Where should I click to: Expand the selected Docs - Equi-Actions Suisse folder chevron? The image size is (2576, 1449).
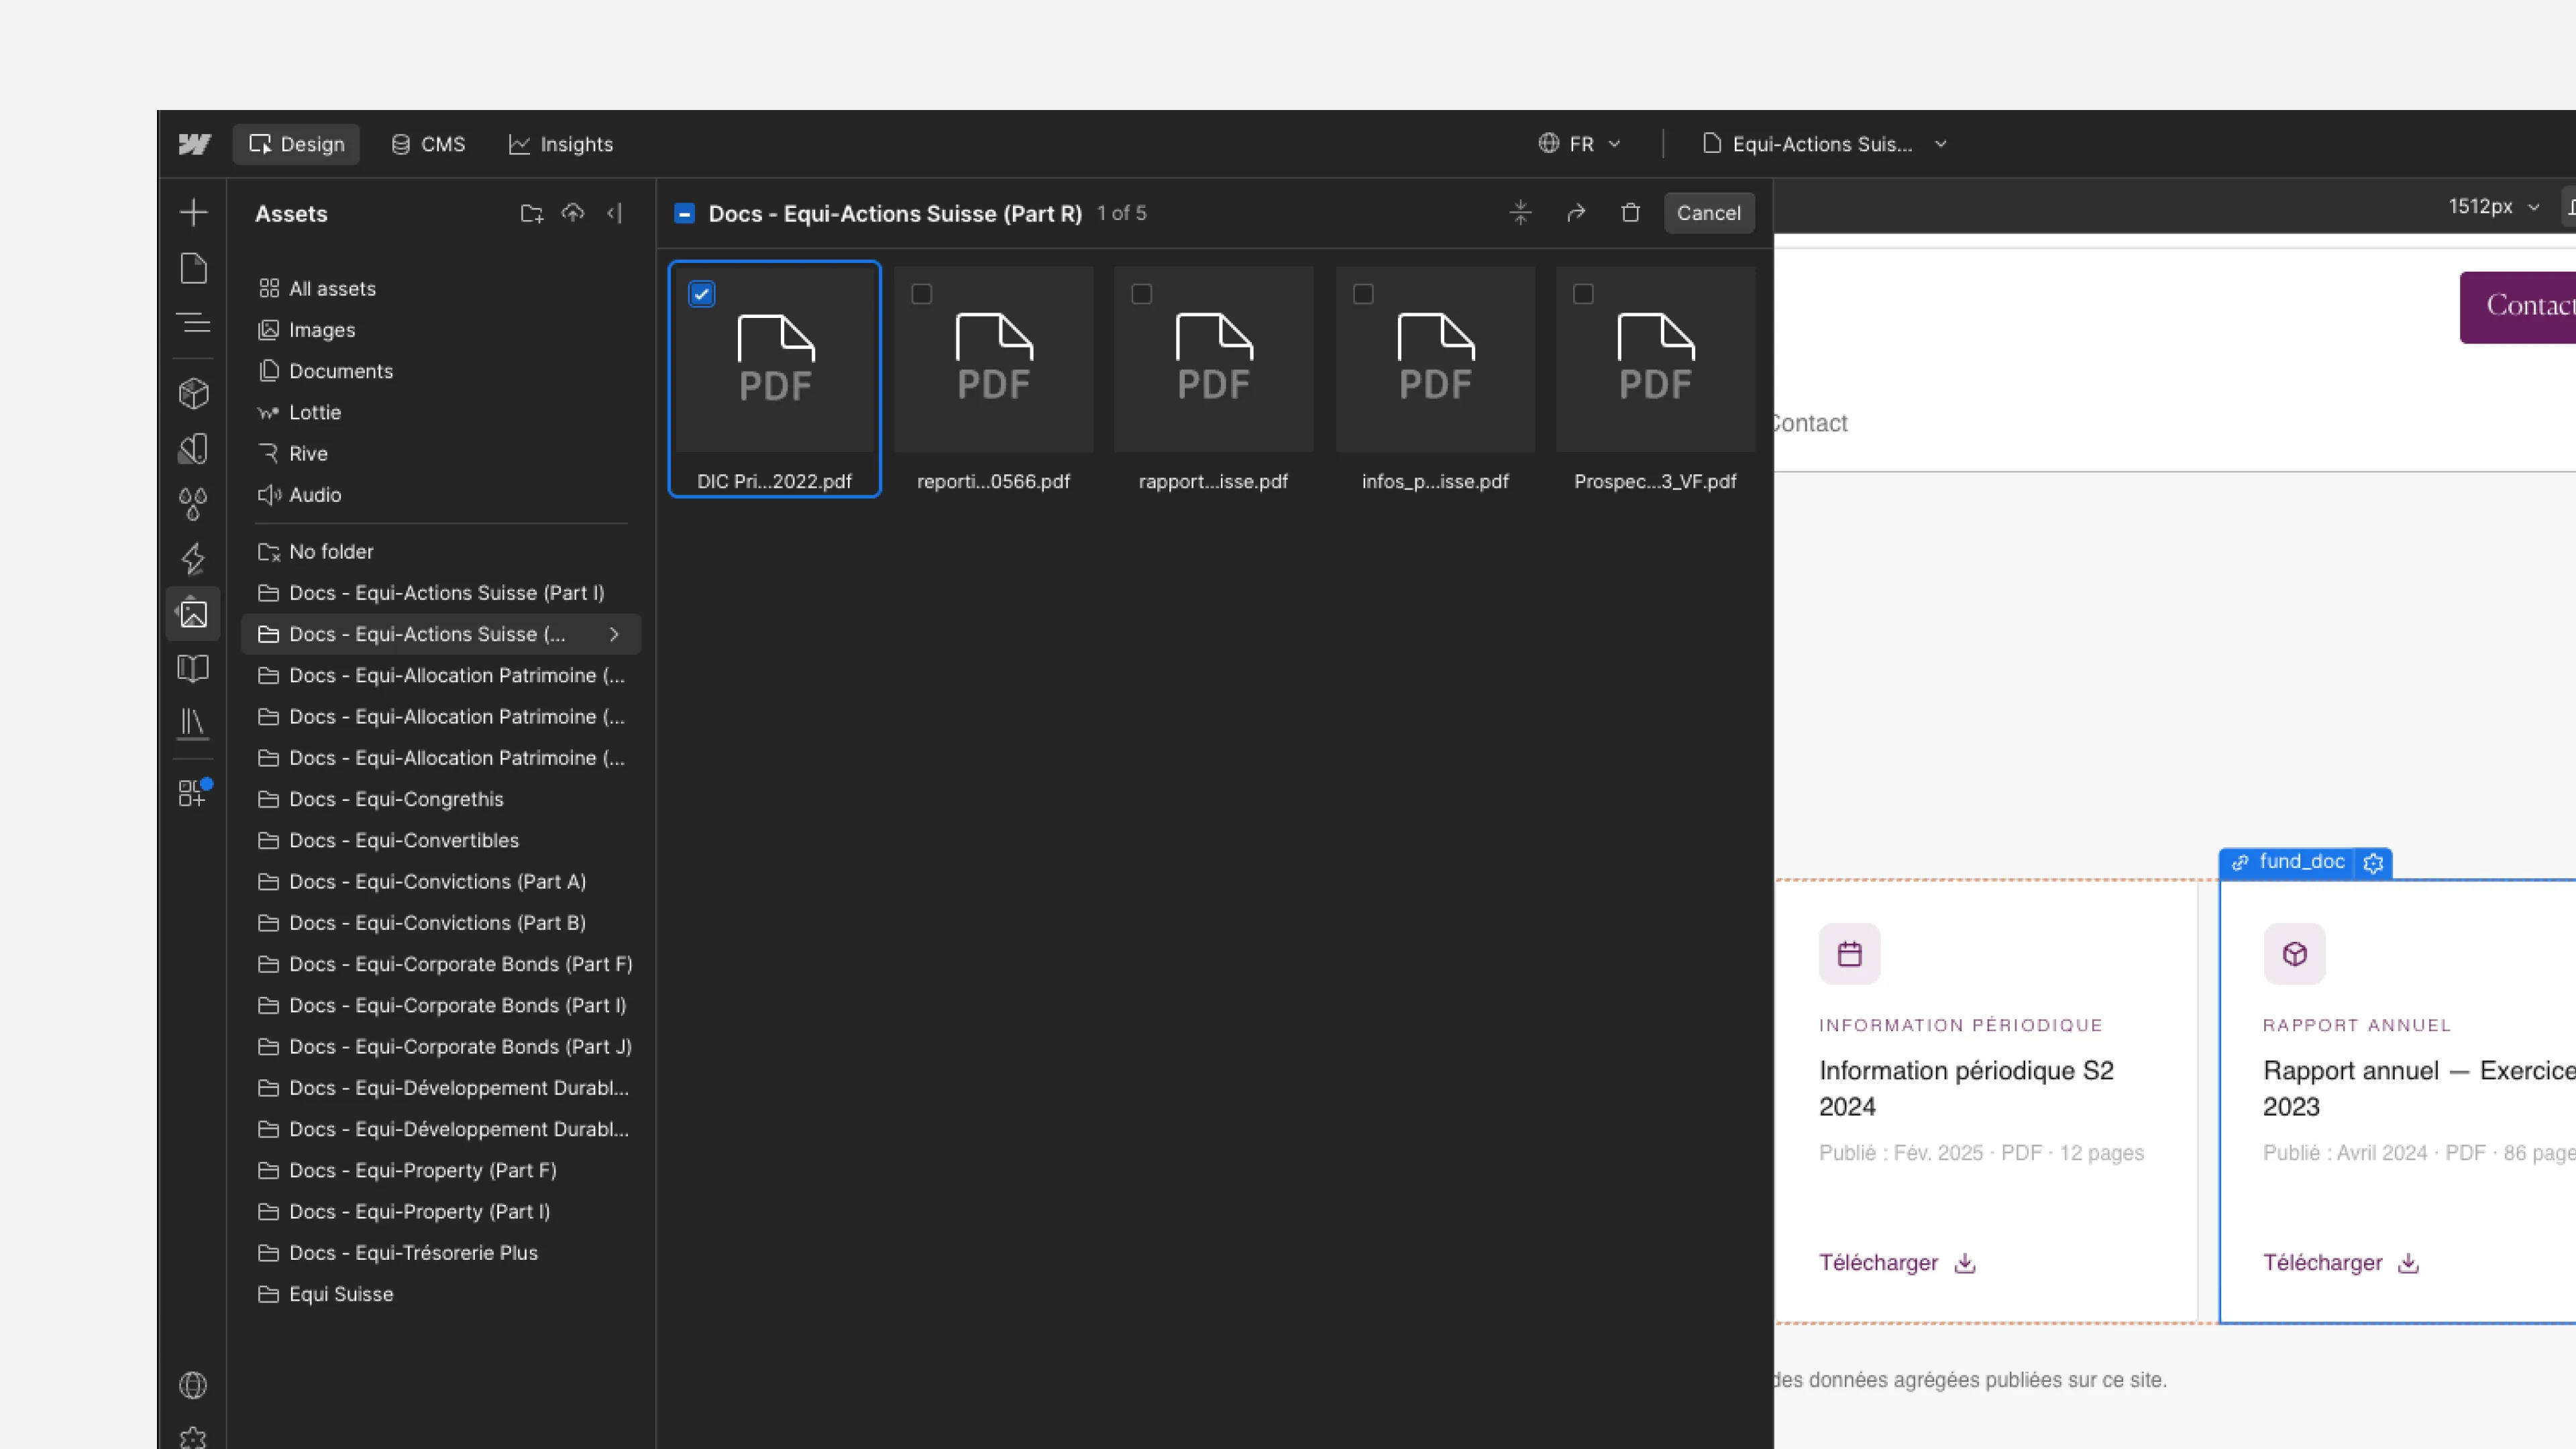pyautogui.click(x=614, y=634)
